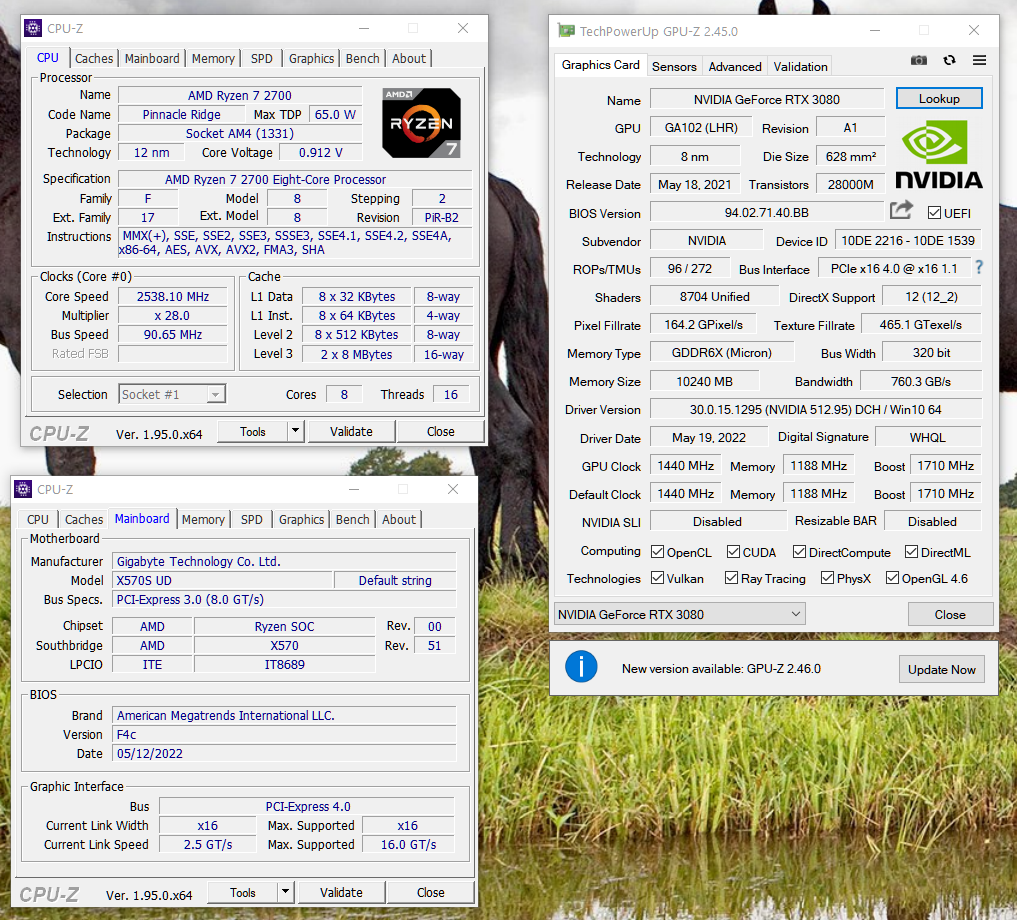Click the Driver Version field in GPU-Z

pyautogui.click(x=815, y=409)
